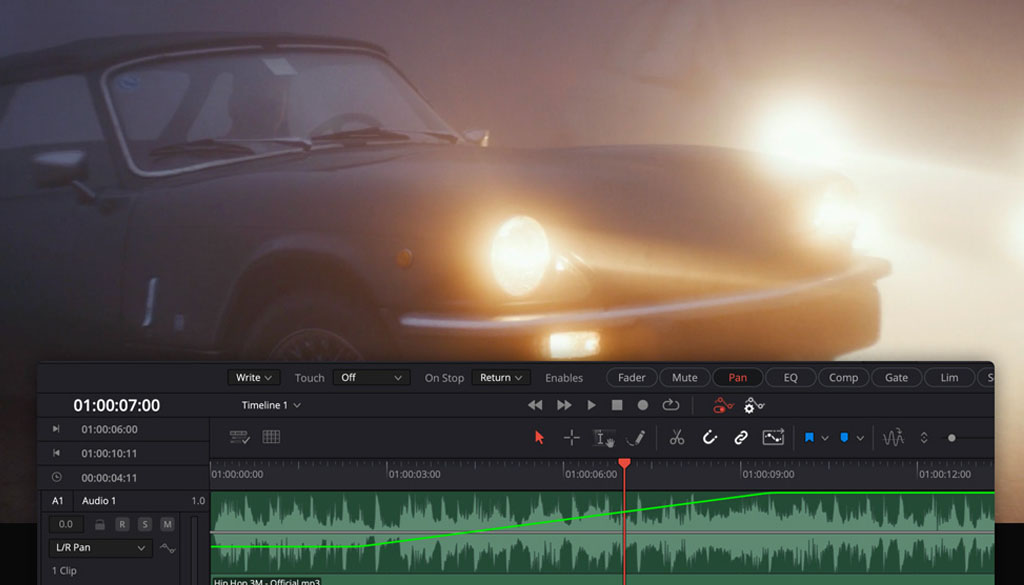Enable EQ automation

[790, 377]
